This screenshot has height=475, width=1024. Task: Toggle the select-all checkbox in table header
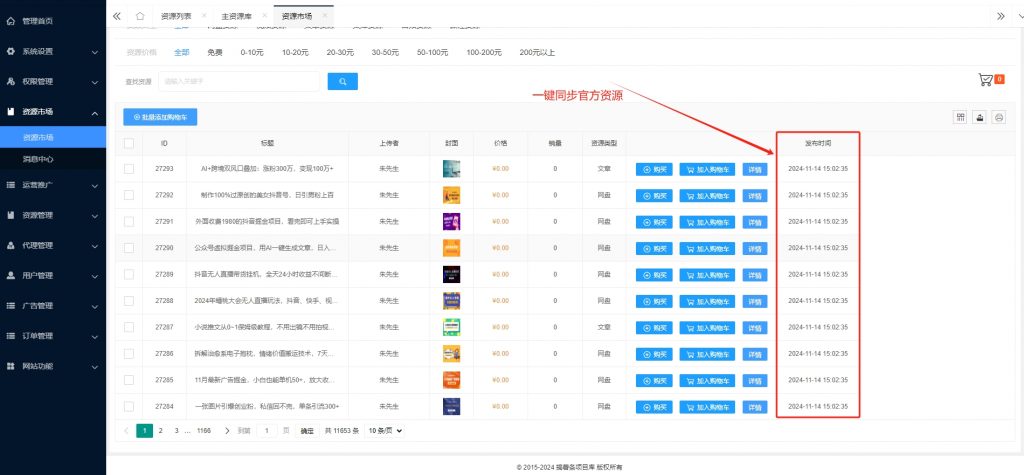click(129, 143)
